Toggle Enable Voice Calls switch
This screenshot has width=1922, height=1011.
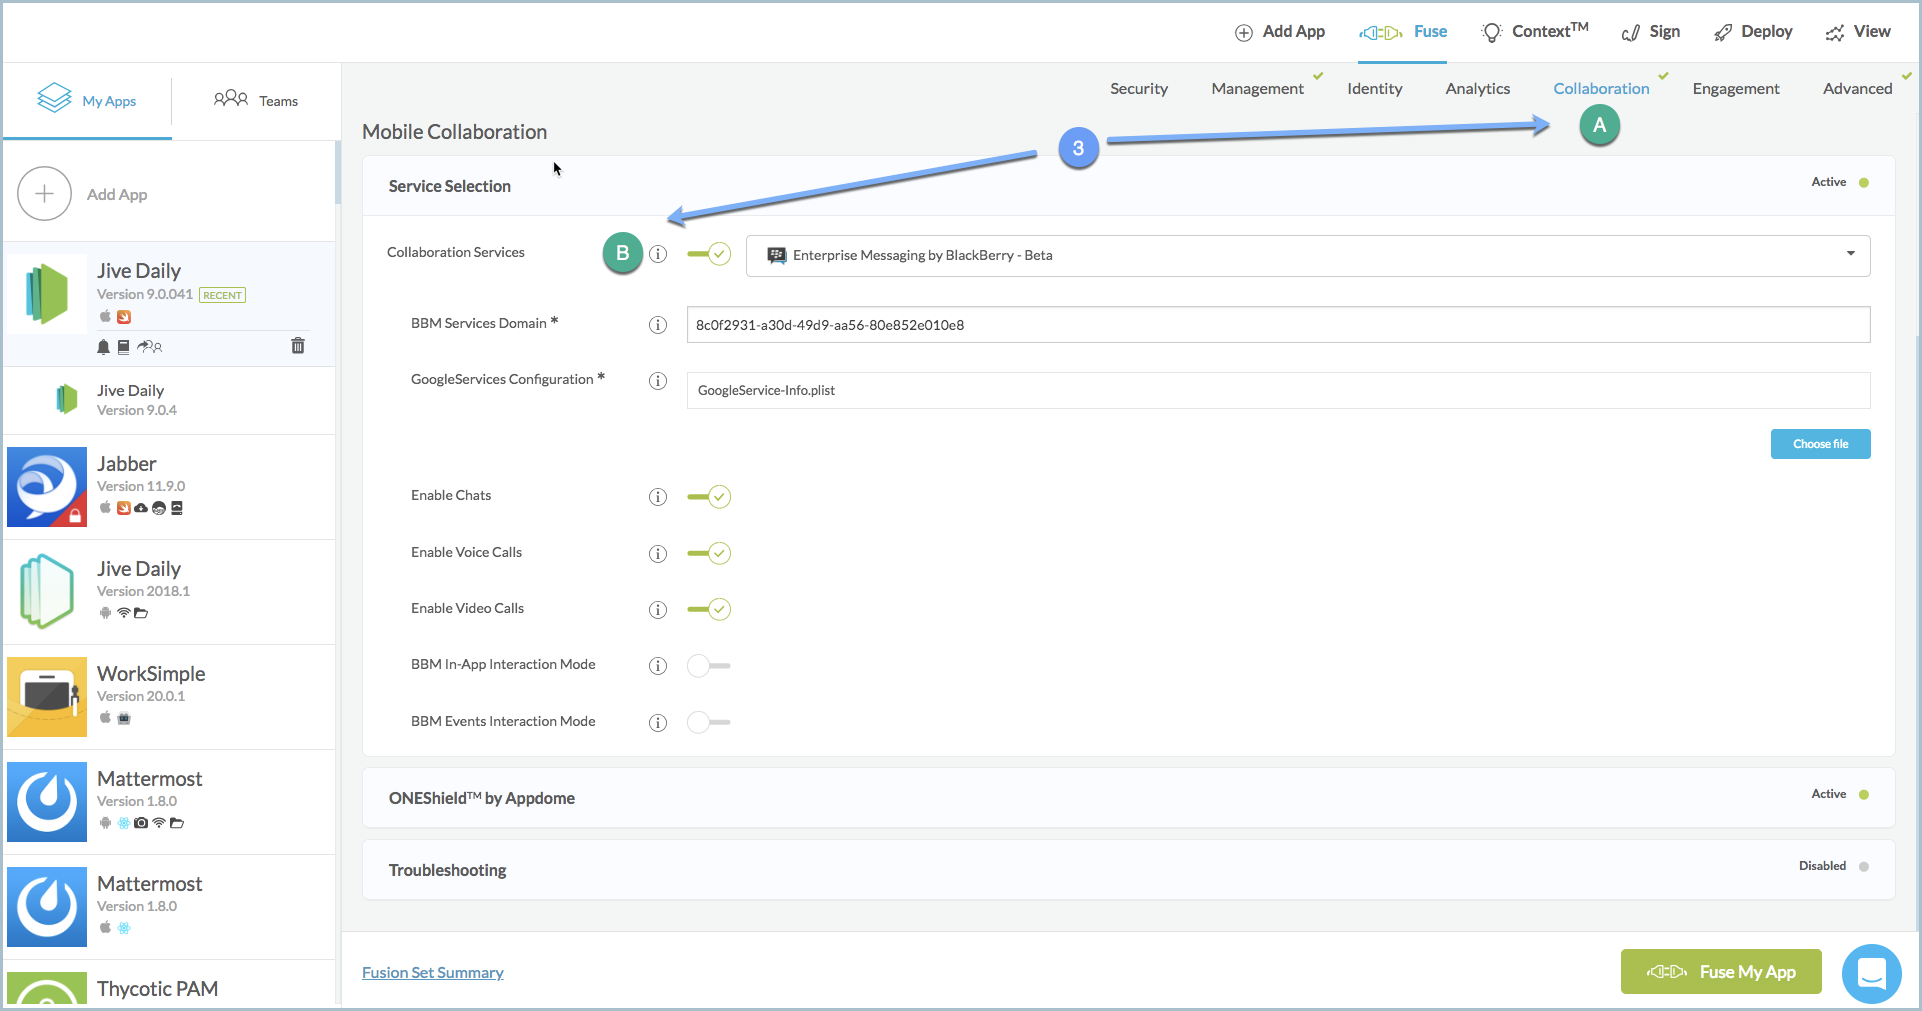pos(709,553)
